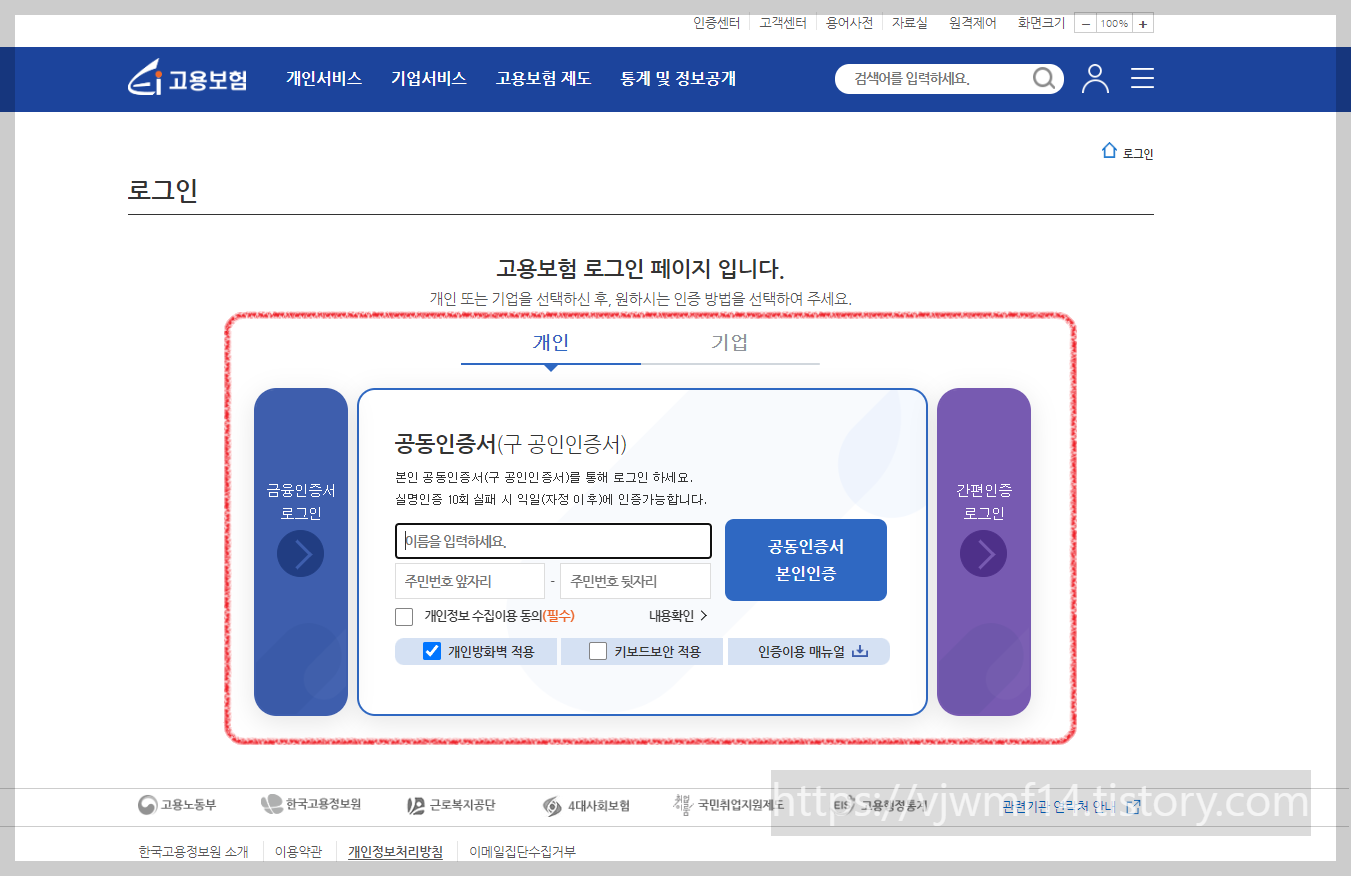Image resolution: width=1351 pixels, height=876 pixels.
Task: Increase screen size with plus button
Action: [1142, 23]
